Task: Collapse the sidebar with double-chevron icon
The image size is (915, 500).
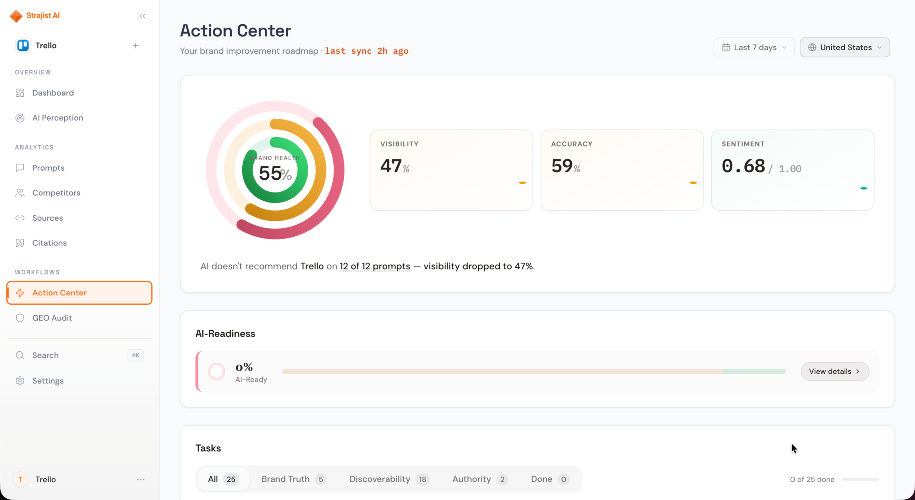Action: tap(142, 16)
